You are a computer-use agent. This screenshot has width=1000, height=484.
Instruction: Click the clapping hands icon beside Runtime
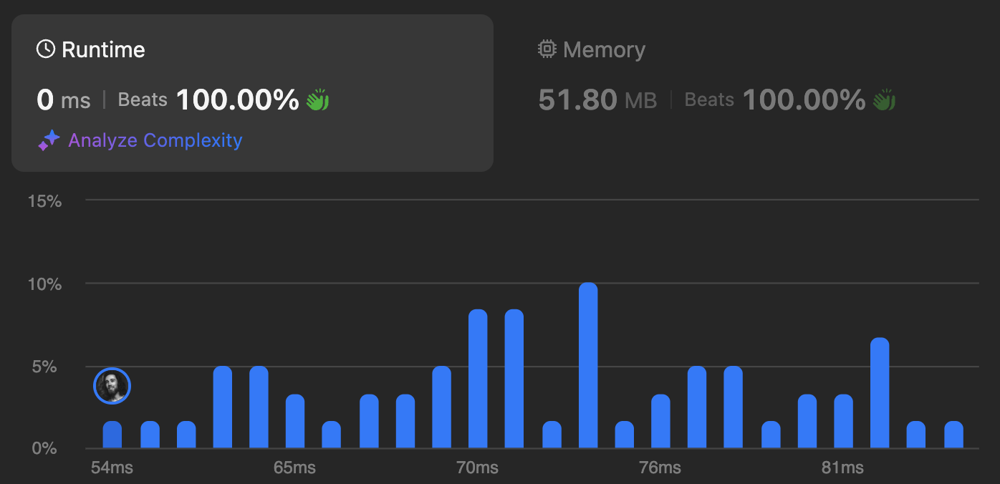(317, 100)
